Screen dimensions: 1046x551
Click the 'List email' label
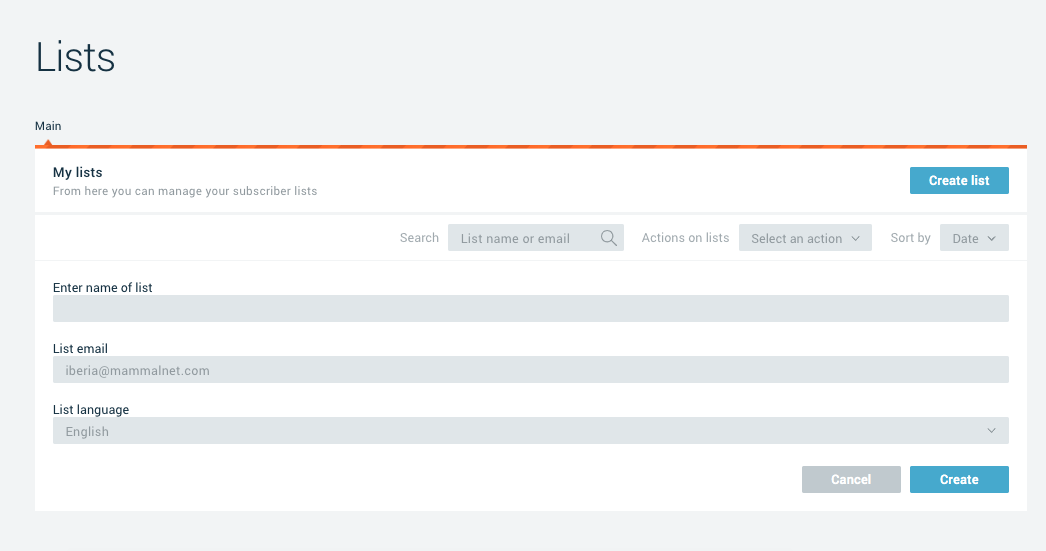(x=80, y=349)
